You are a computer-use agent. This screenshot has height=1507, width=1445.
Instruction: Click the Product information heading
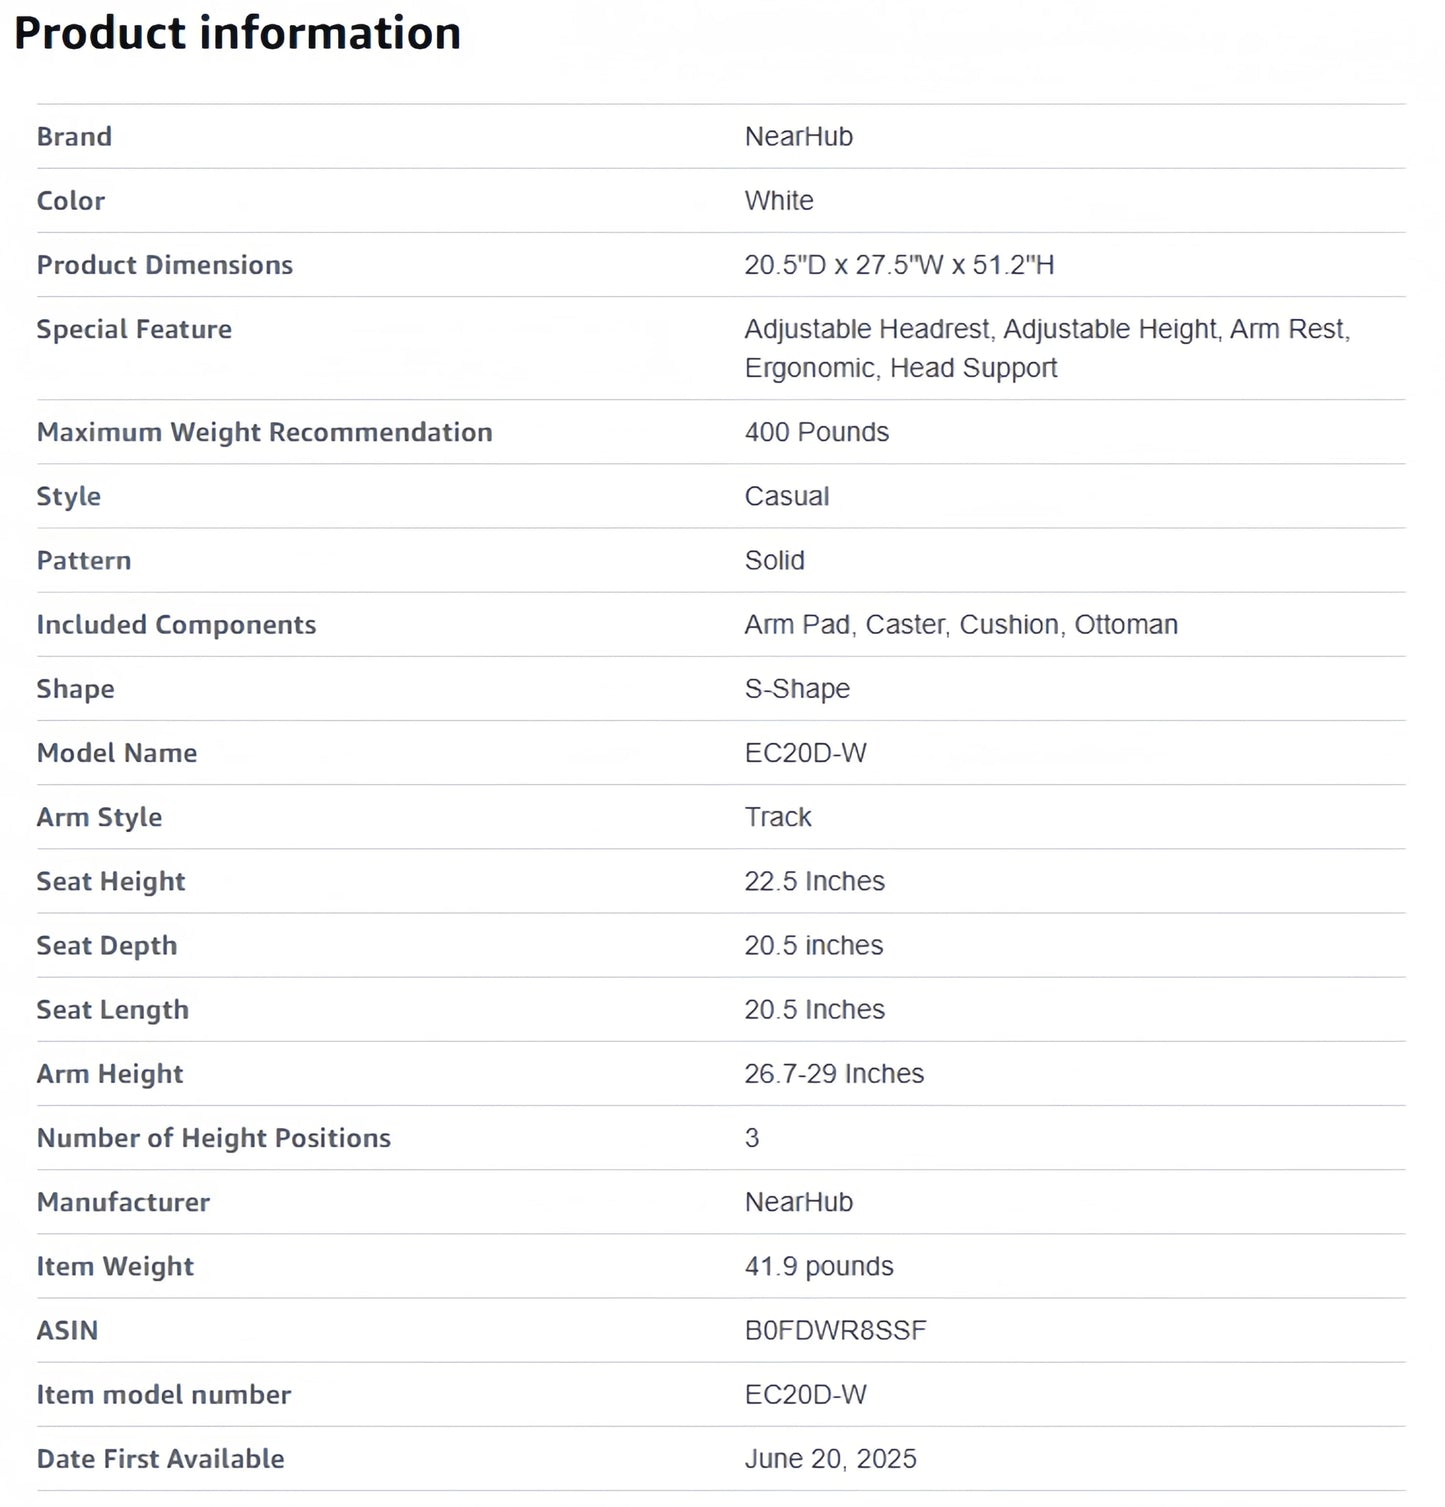click(x=237, y=33)
